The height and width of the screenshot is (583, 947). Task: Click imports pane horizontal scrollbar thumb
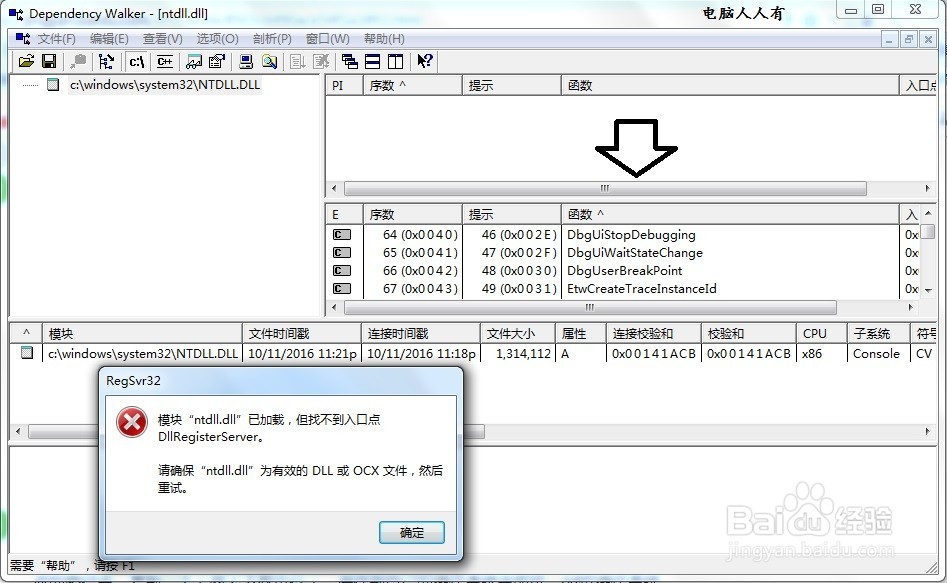tap(605, 188)
